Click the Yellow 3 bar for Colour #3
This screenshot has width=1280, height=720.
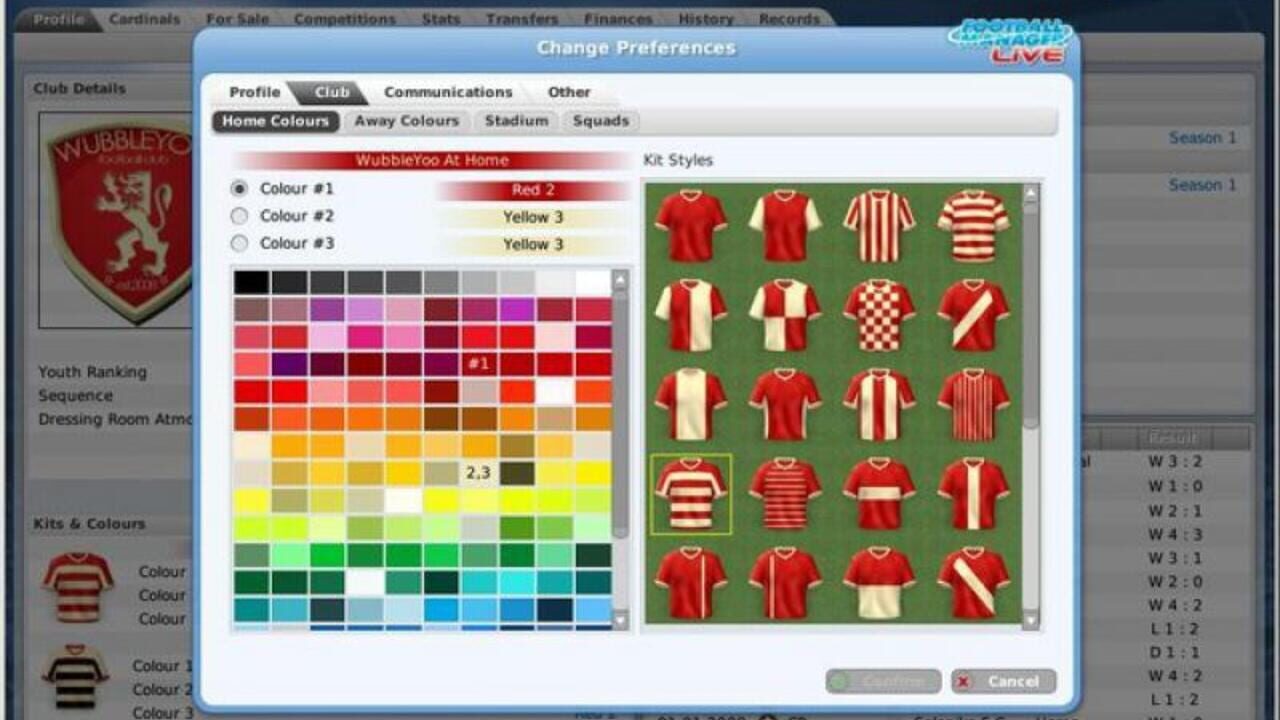pos(533,244)
